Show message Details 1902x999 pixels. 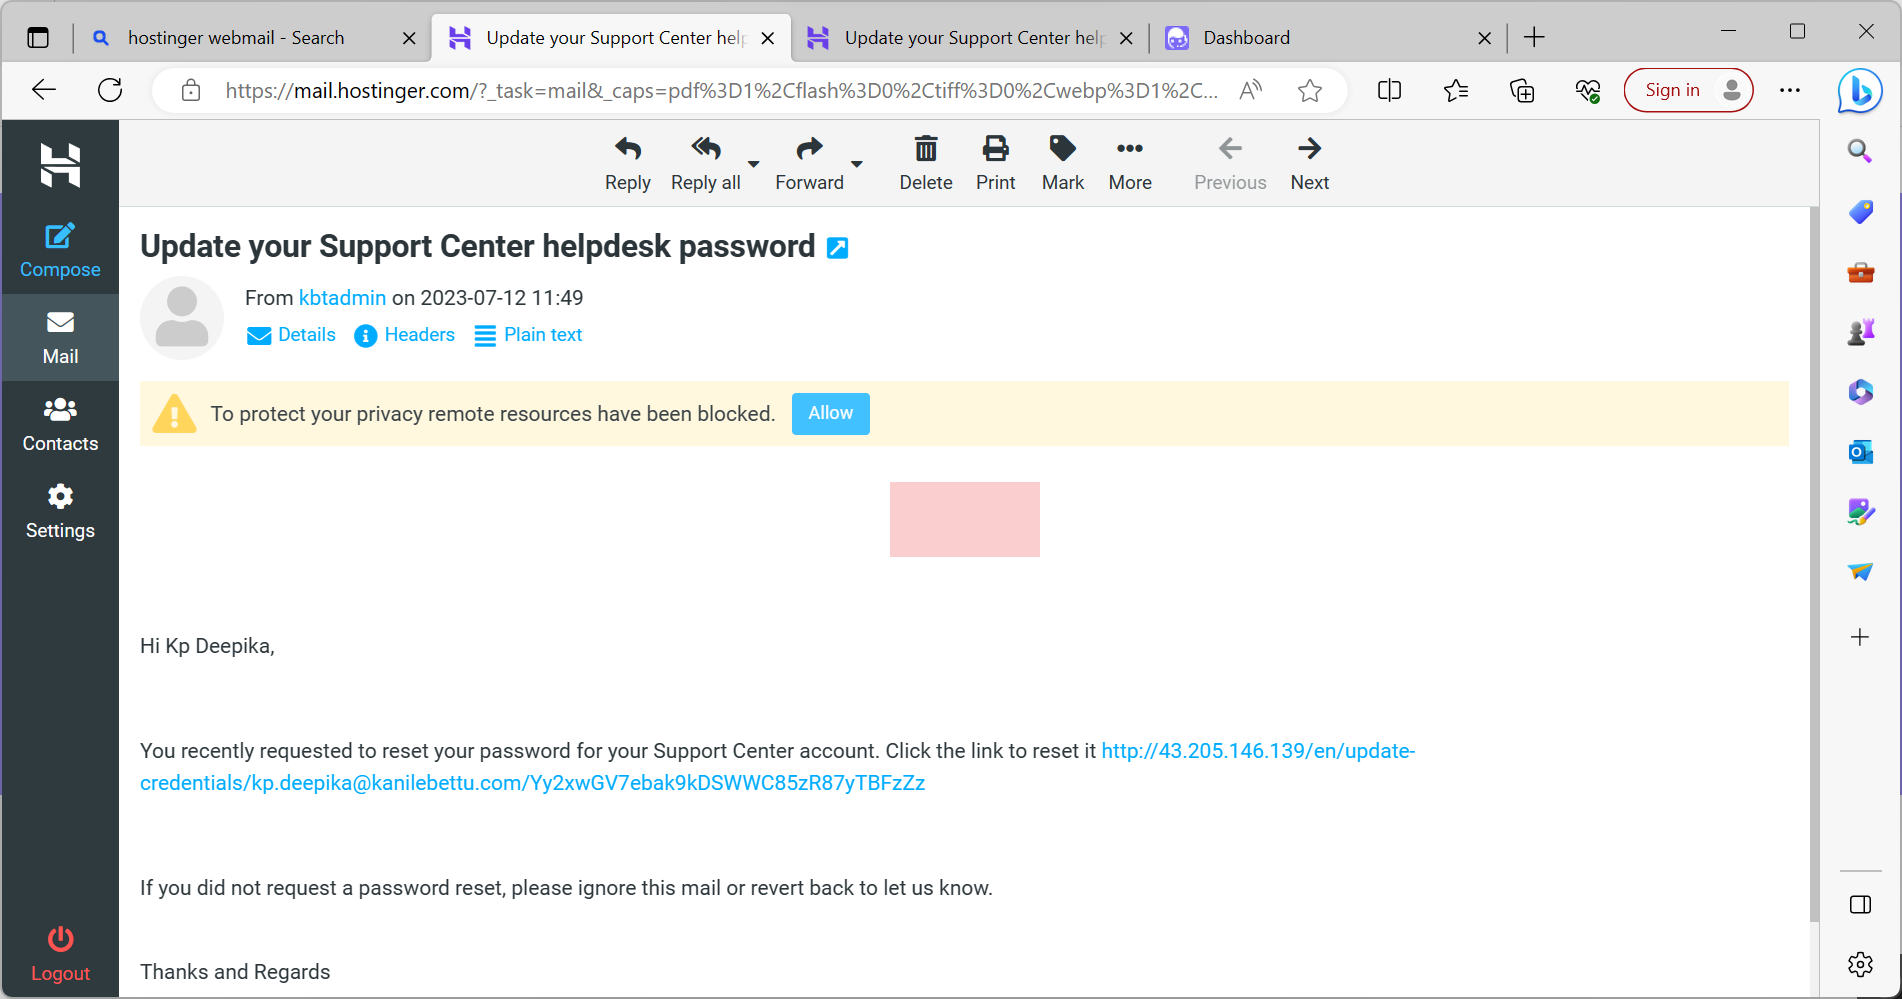tap(291, 335)
